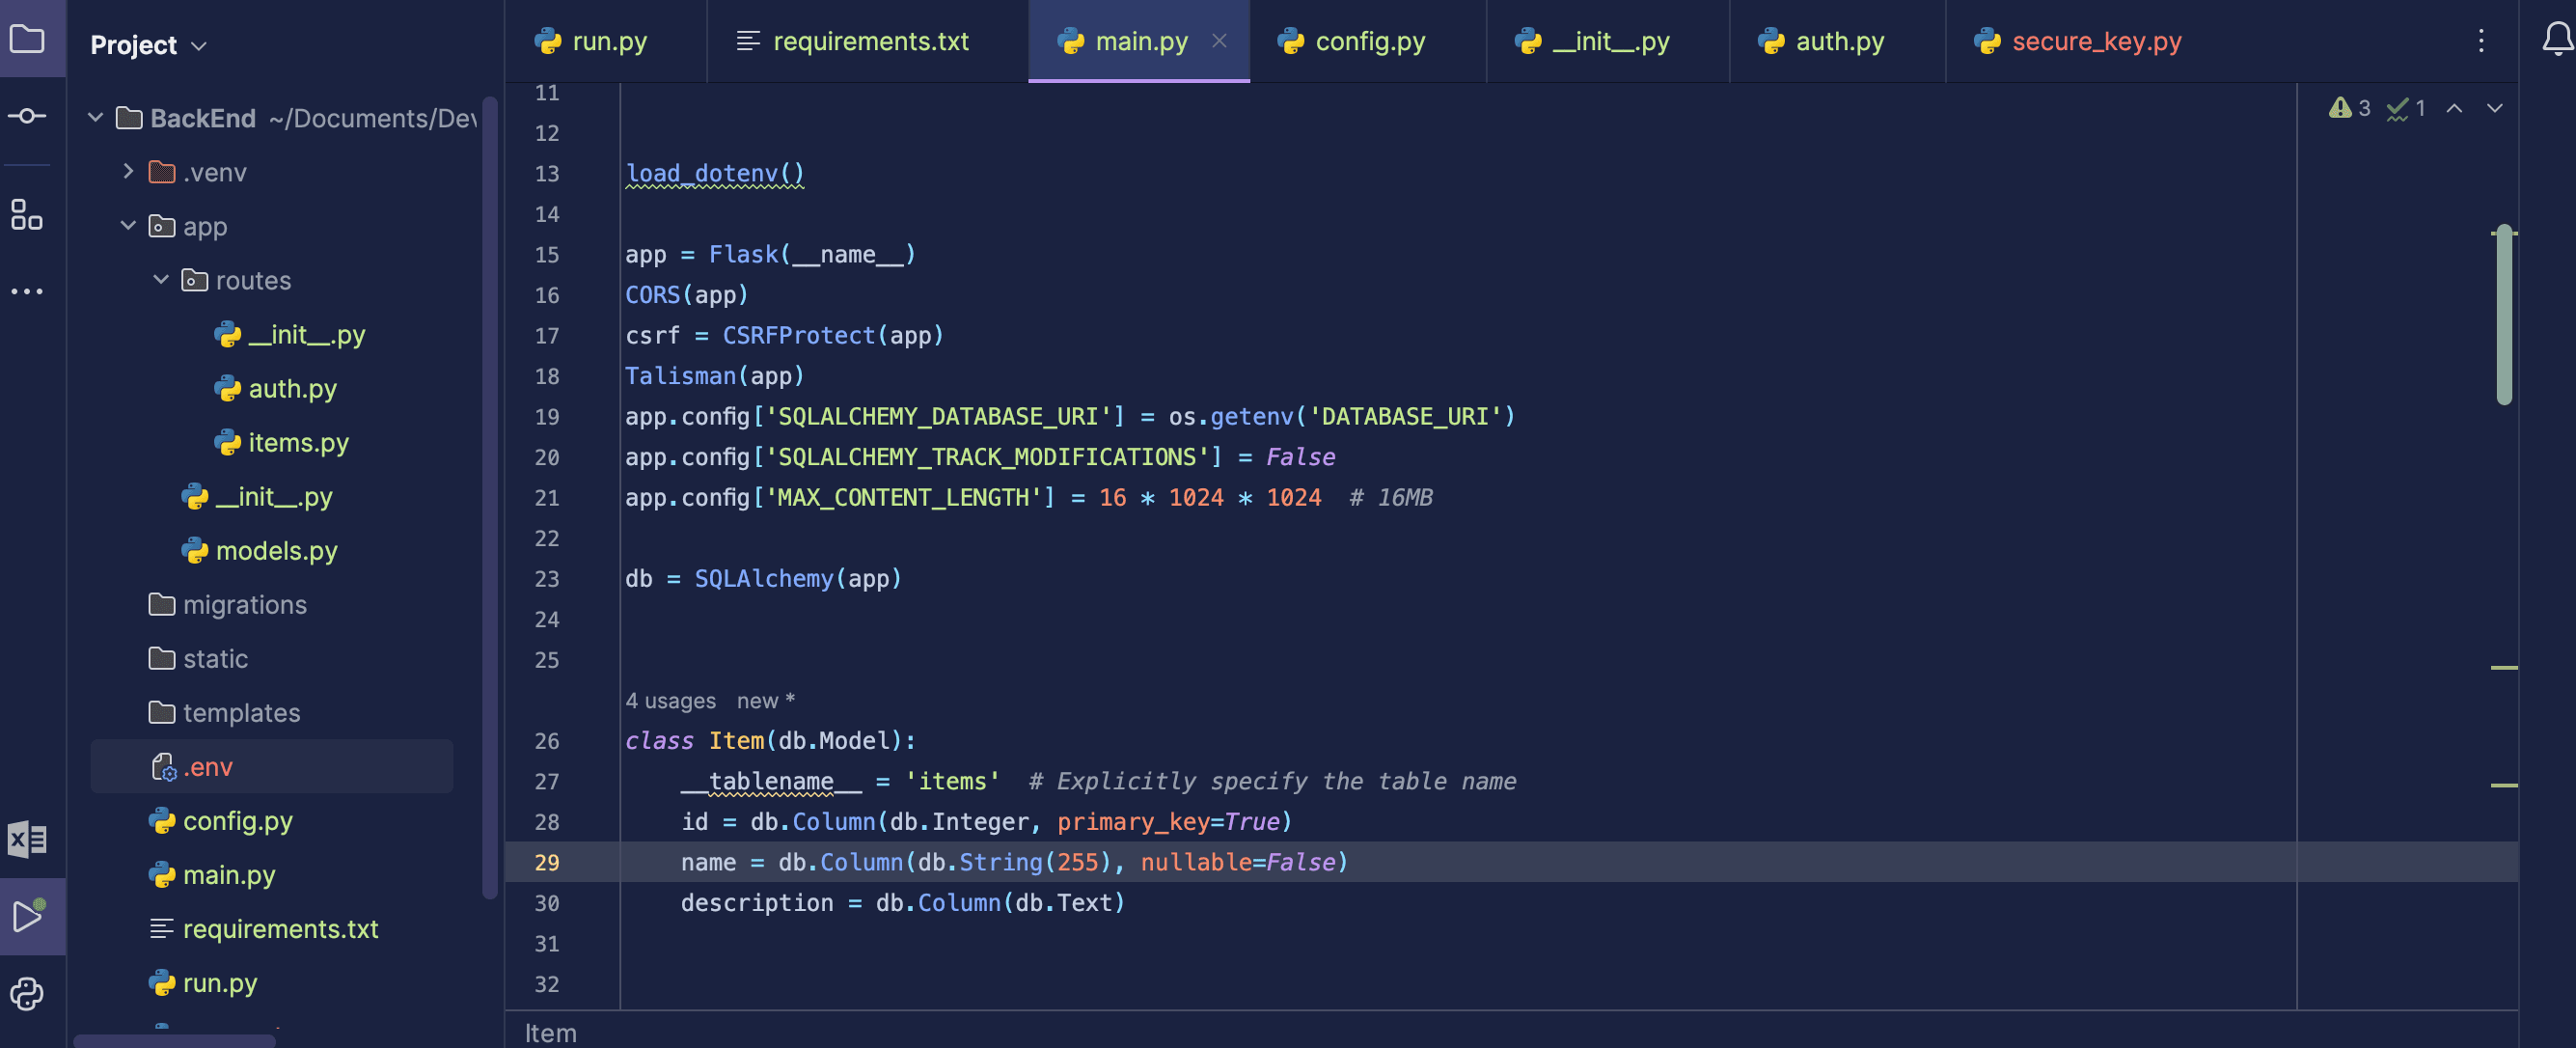The width and height of the screenshot is (2576, 1048).
Task: Switch to the requirements.txt tab
Action: 867,41
